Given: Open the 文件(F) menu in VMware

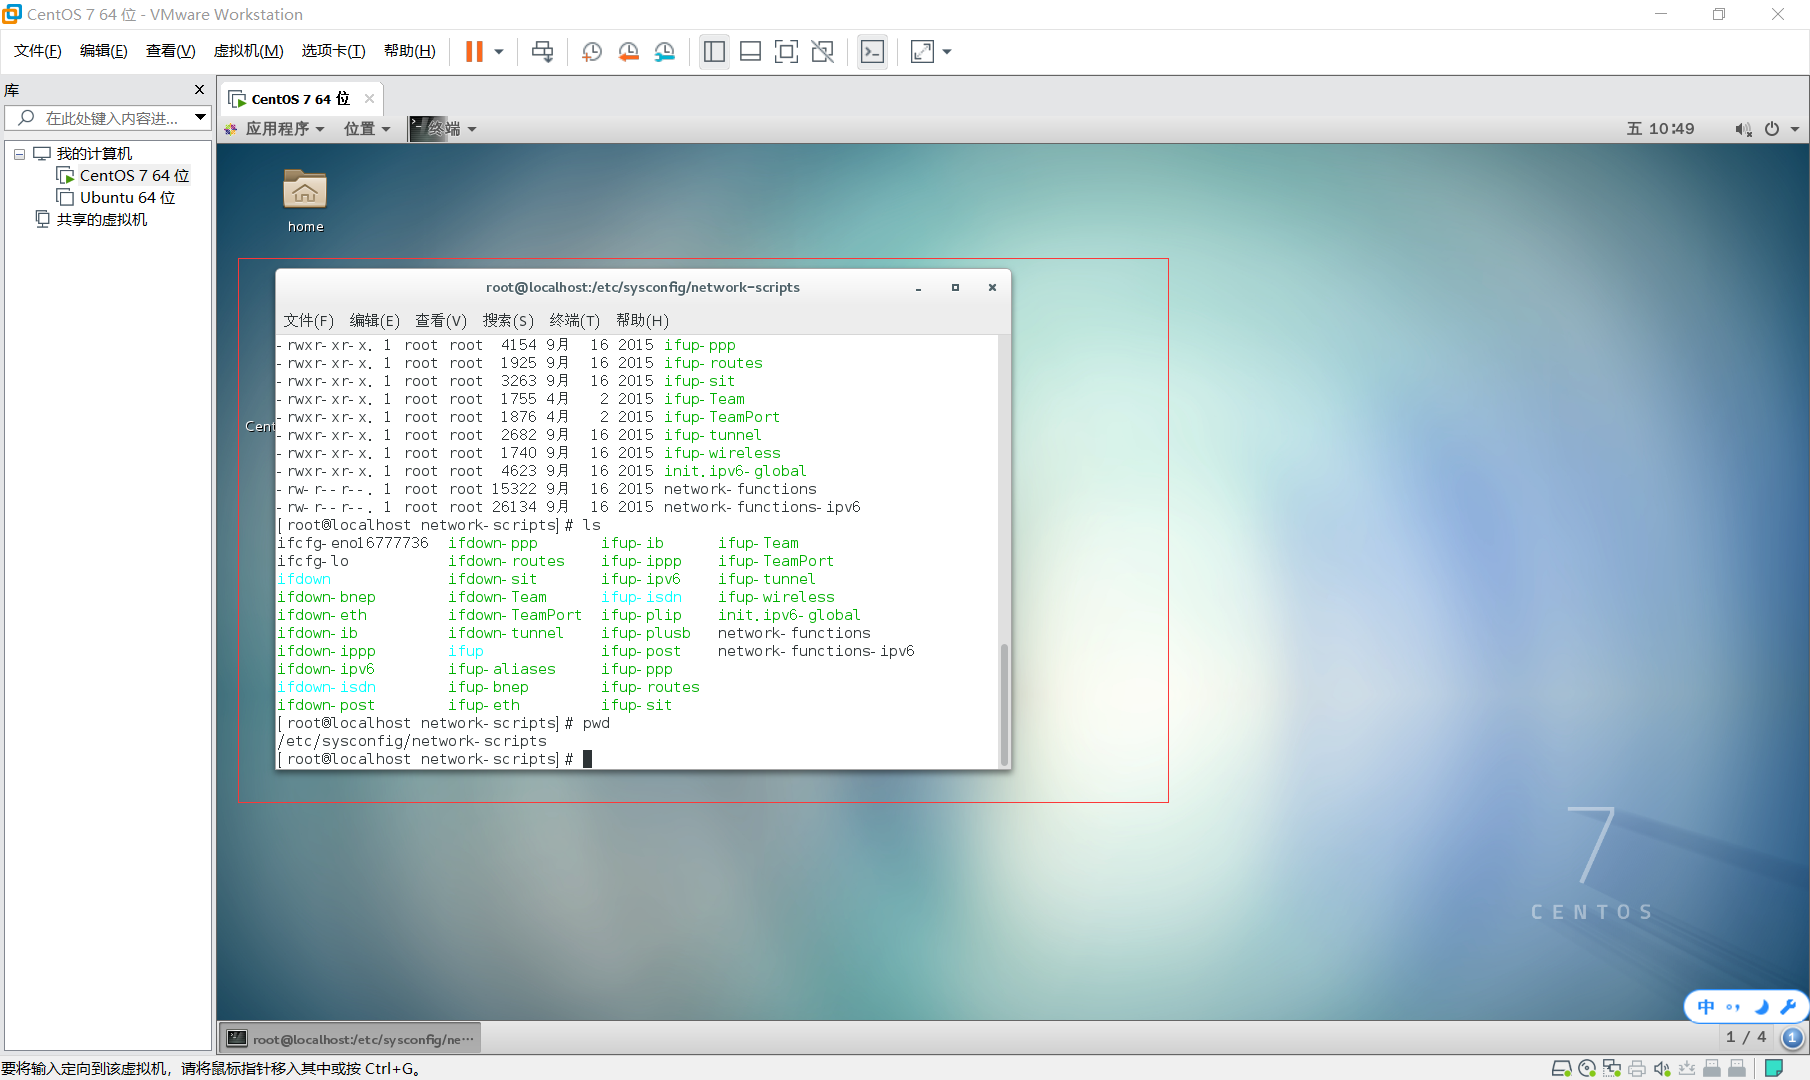Looking at the screenshot, I should [x=38, y=51].
